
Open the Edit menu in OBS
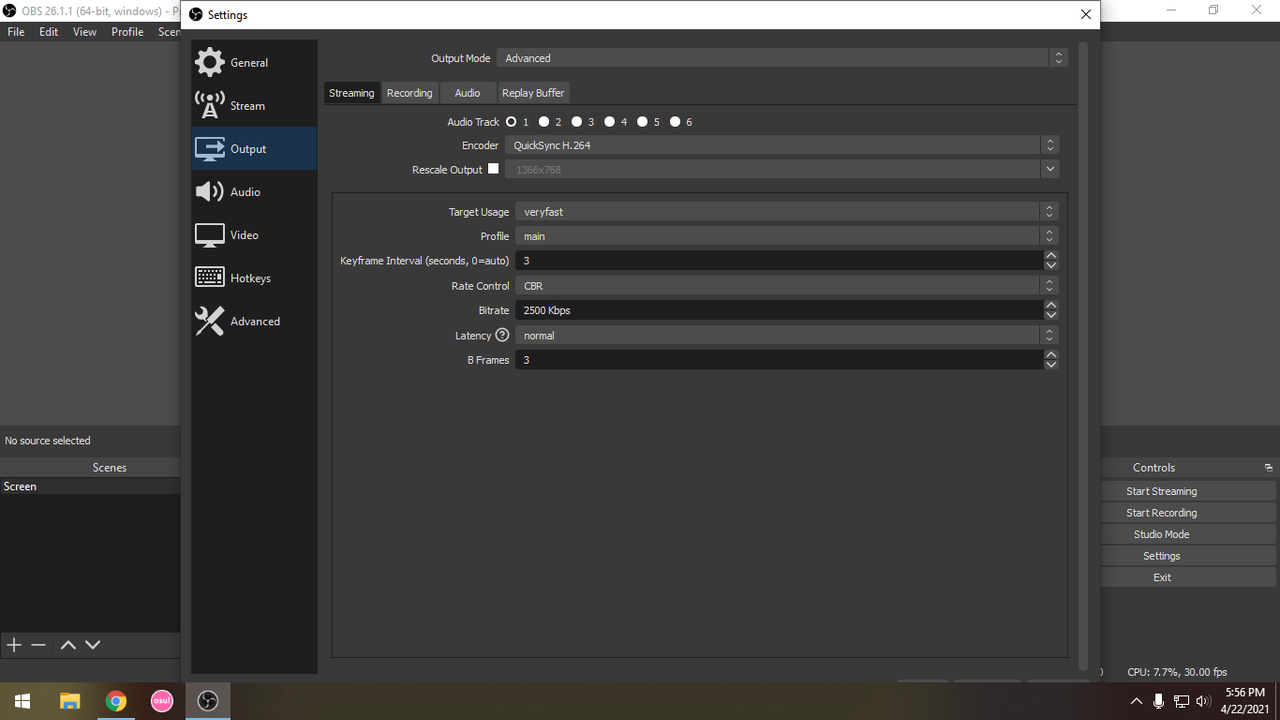click(x=49, y=32)
